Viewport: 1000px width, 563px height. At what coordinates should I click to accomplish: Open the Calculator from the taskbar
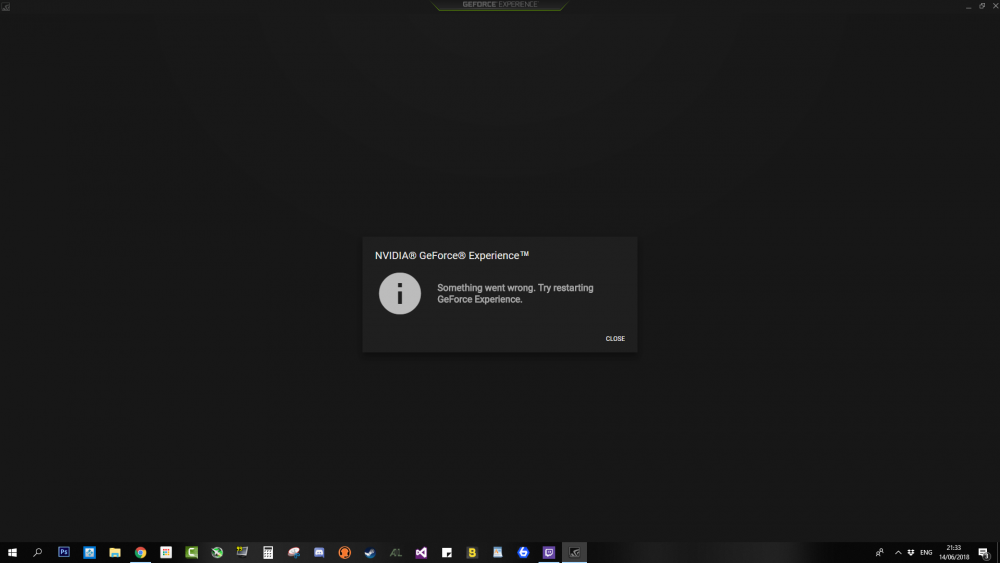(x=268, y=552)
